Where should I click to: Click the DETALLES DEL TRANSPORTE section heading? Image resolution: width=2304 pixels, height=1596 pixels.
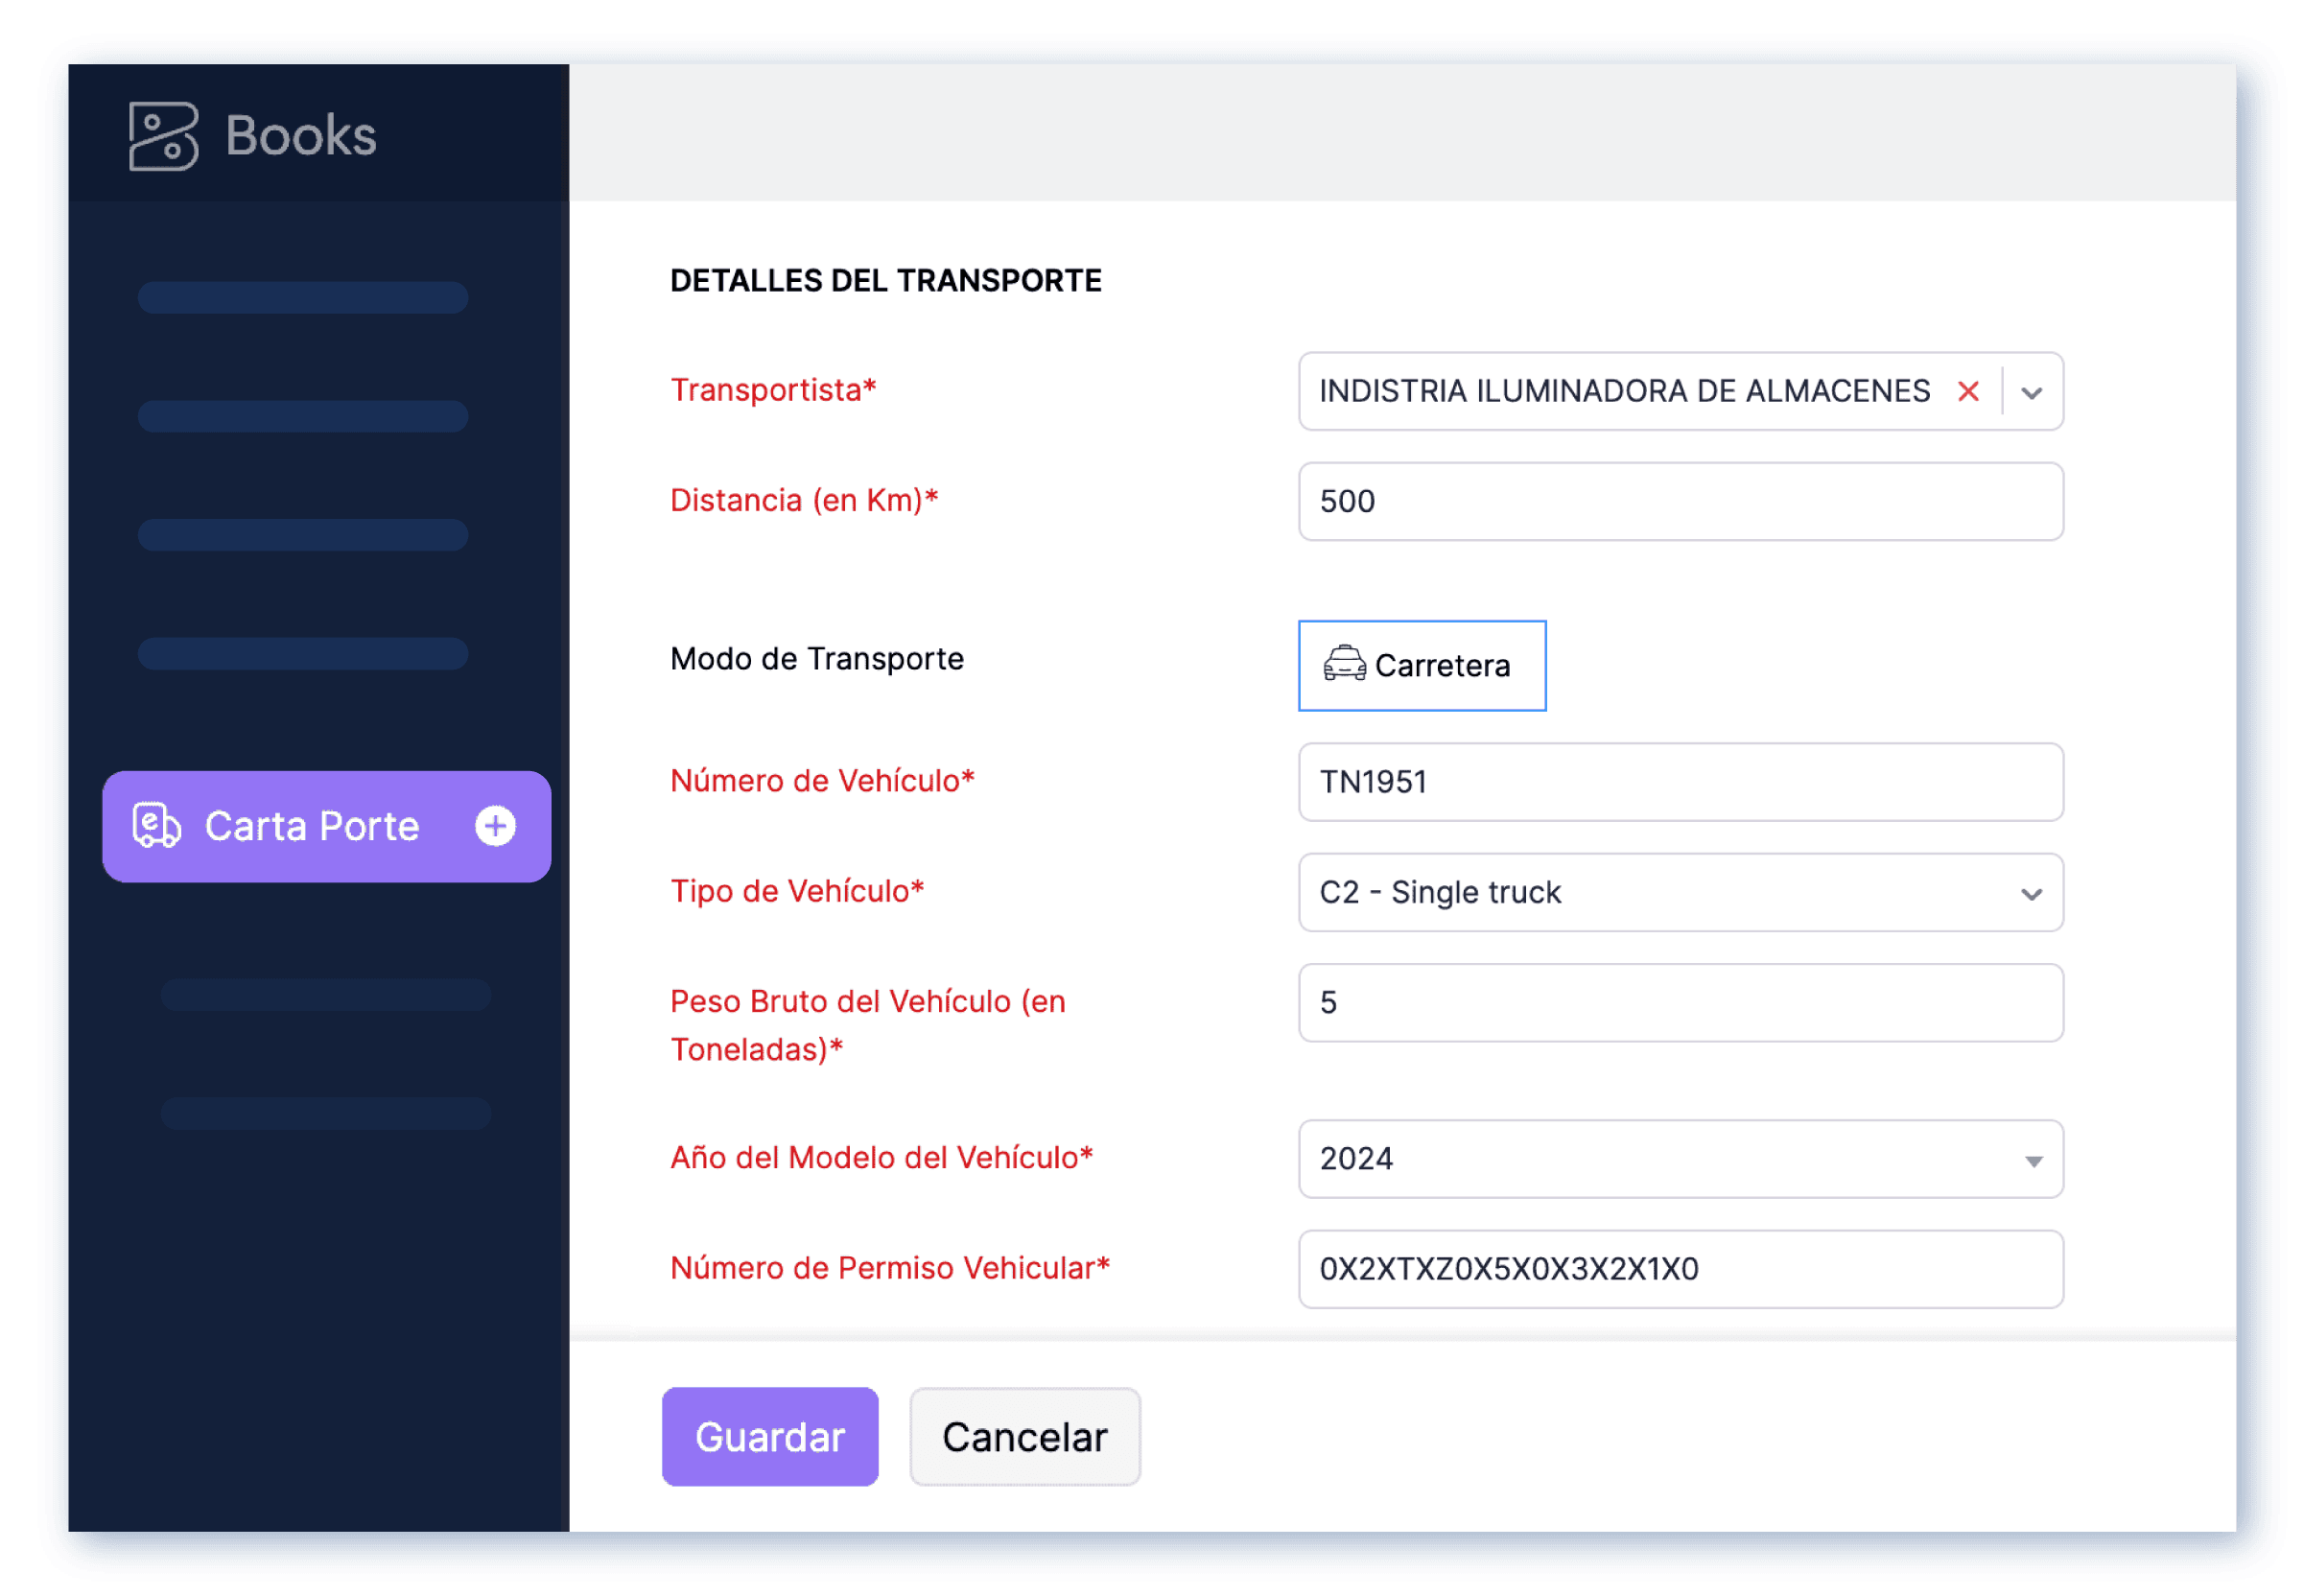[x=886, y=280]
